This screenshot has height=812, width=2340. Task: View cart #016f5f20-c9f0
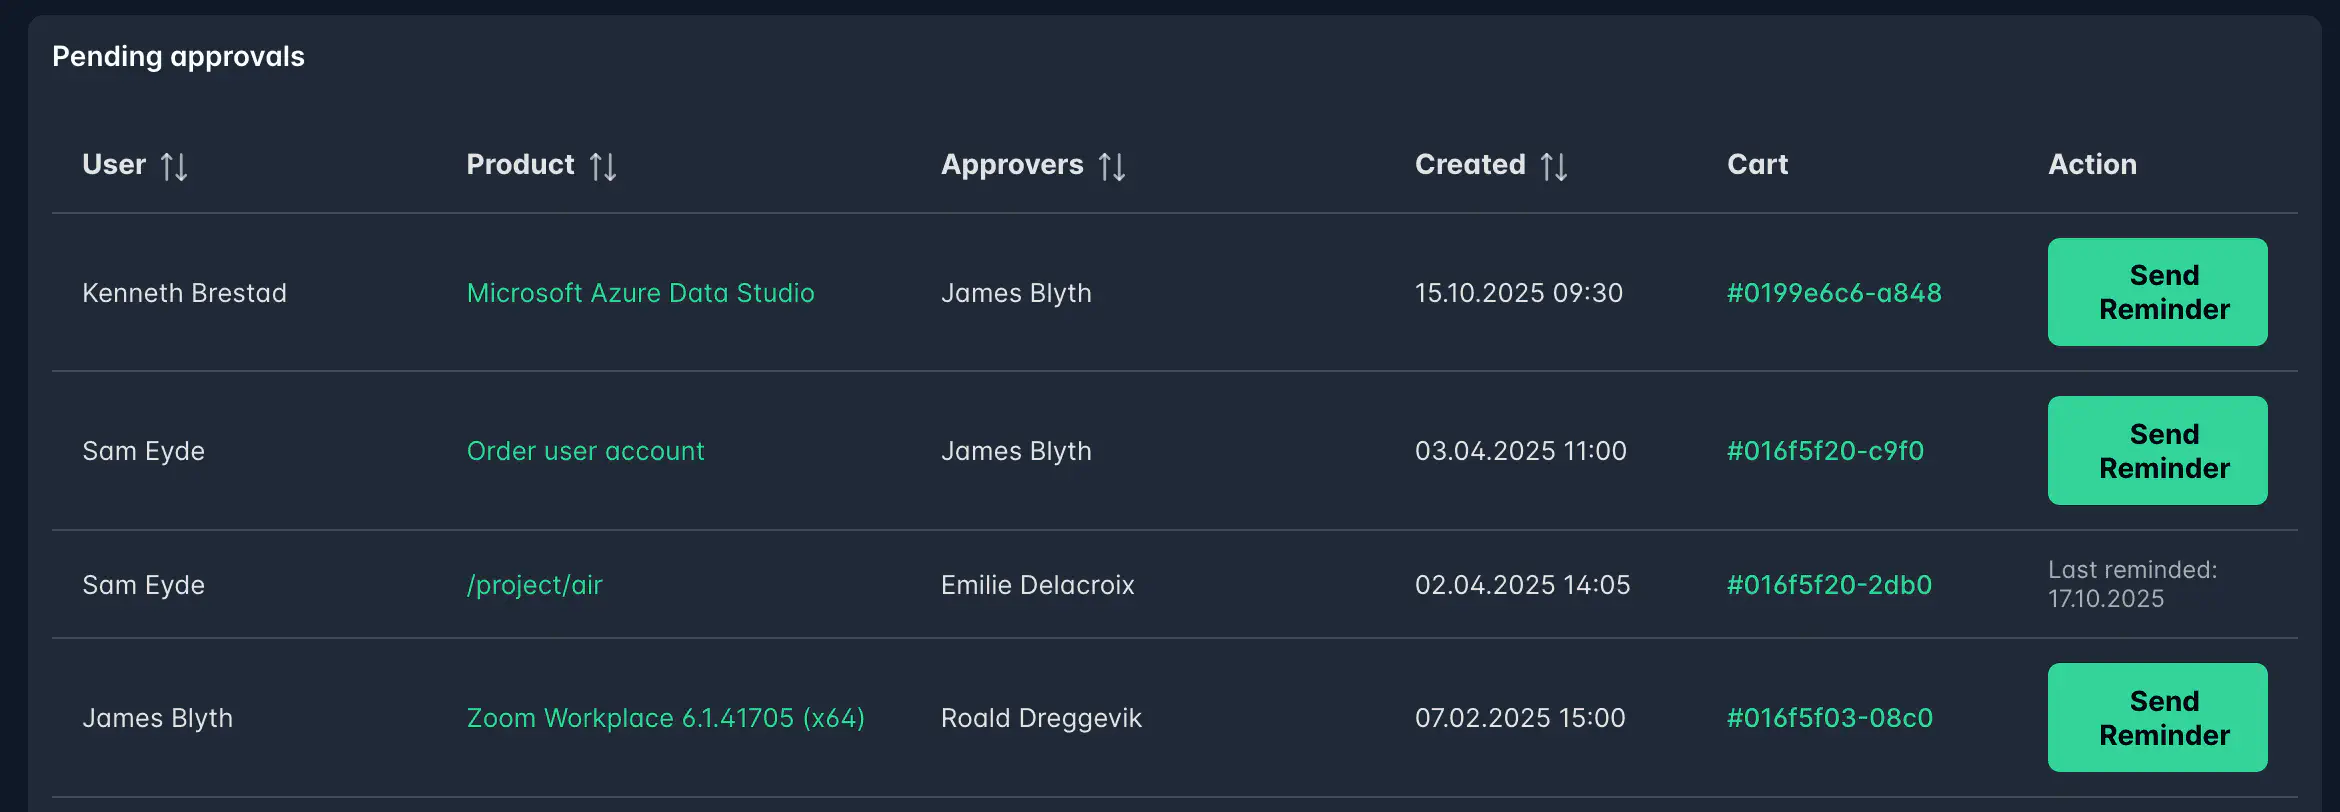pyautogui.click(x=1824, y=450)
